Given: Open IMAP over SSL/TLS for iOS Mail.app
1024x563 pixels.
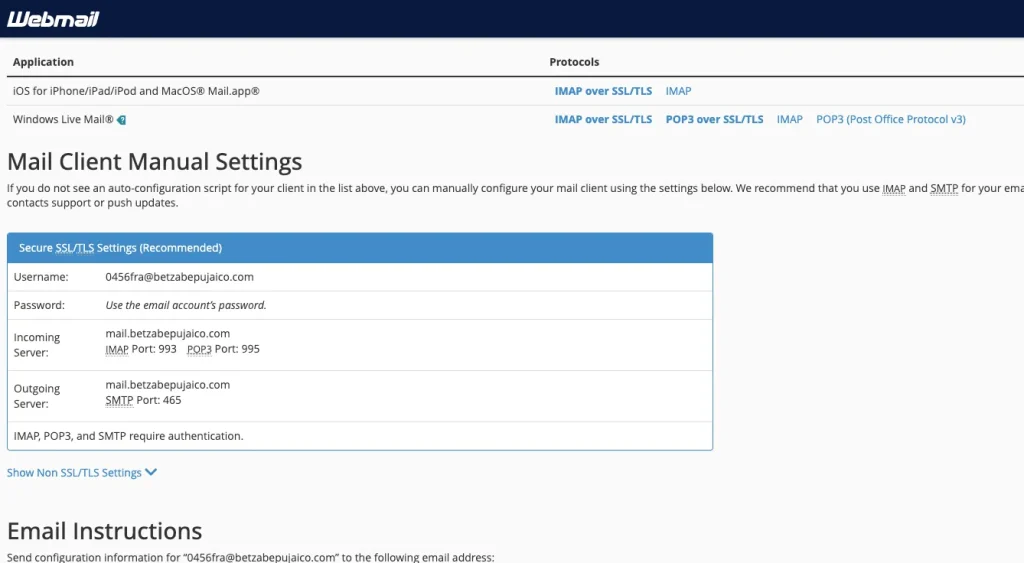Looking at the screenshot, I should [x=603, y=91].
